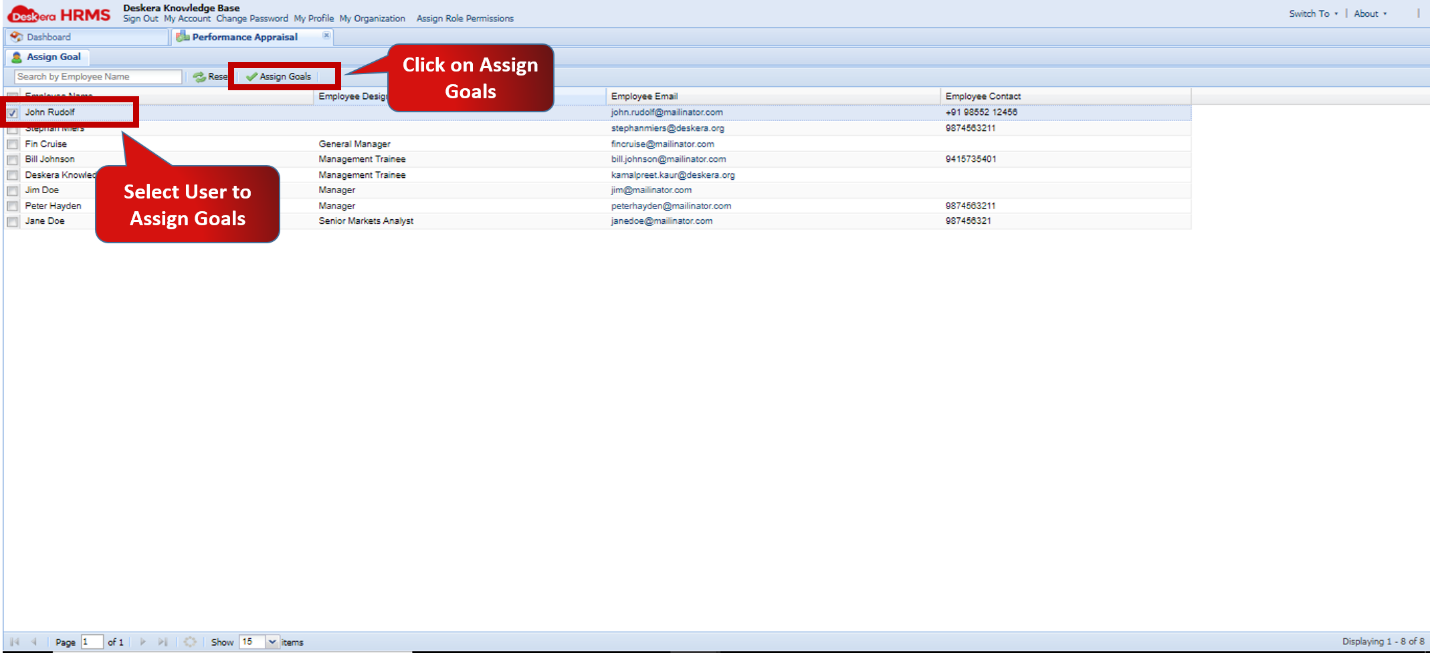Open the Show items count dropdown
This screenshot has height=653, width=1430.
click(x=270, y=641)
